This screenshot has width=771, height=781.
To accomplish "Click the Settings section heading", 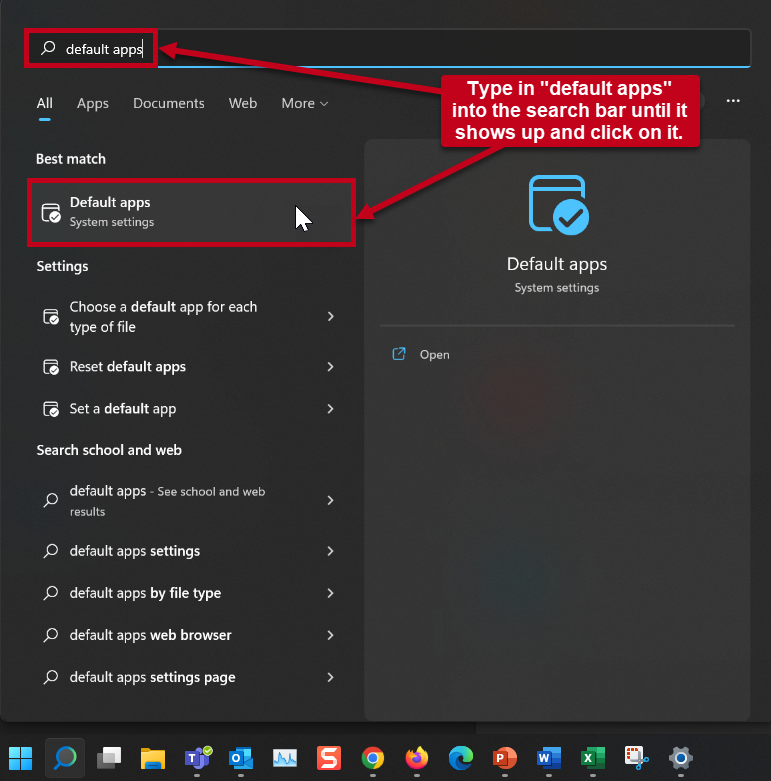I will (62, 266).
